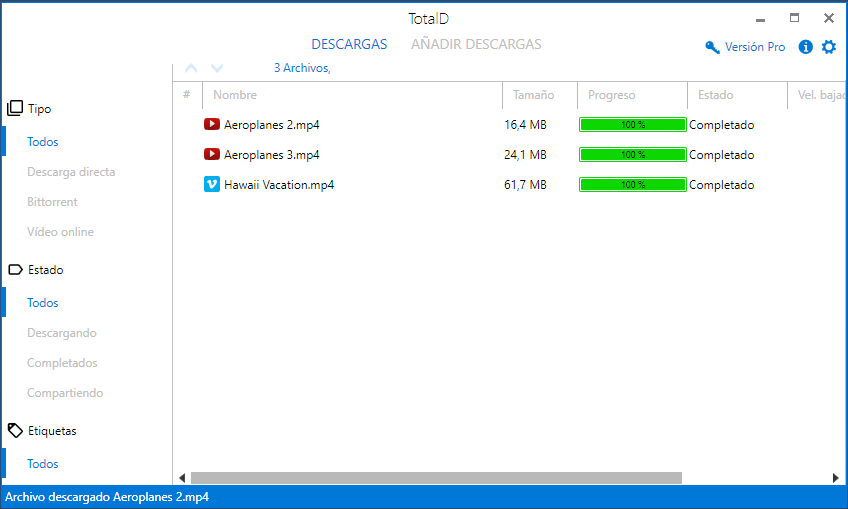Click the scrollbar right arrow
The width and height of the screenshot is (848, 509).
(x=835, y=478)
